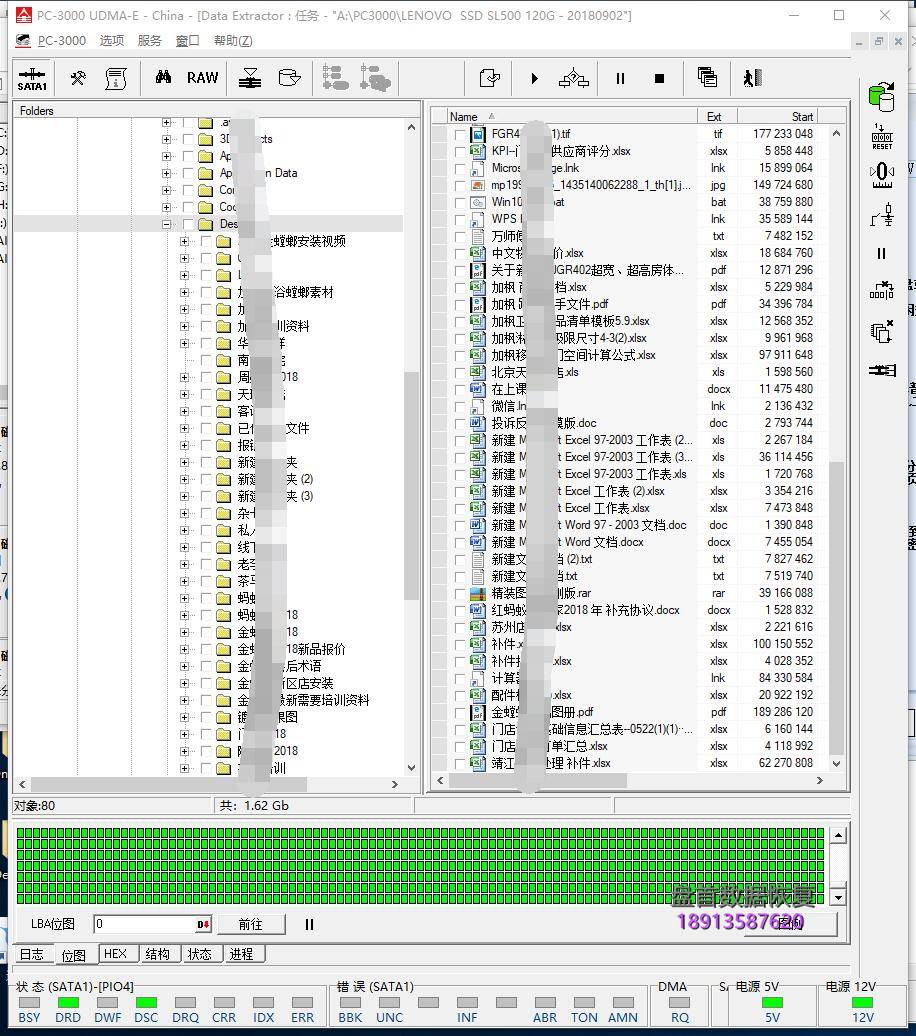Click the RESET icon in right sidebar
The image size is (916, 1036).
tap(881, 137)
